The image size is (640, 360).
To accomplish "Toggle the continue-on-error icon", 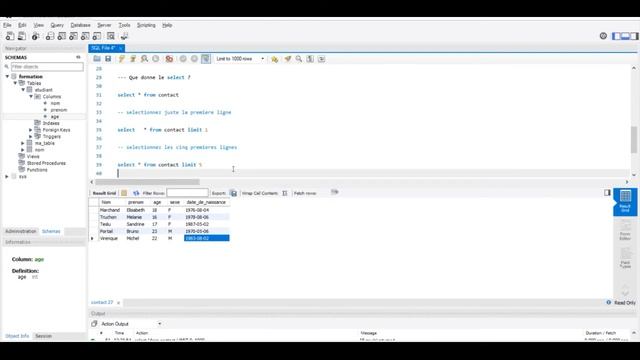I will (169, 59).
